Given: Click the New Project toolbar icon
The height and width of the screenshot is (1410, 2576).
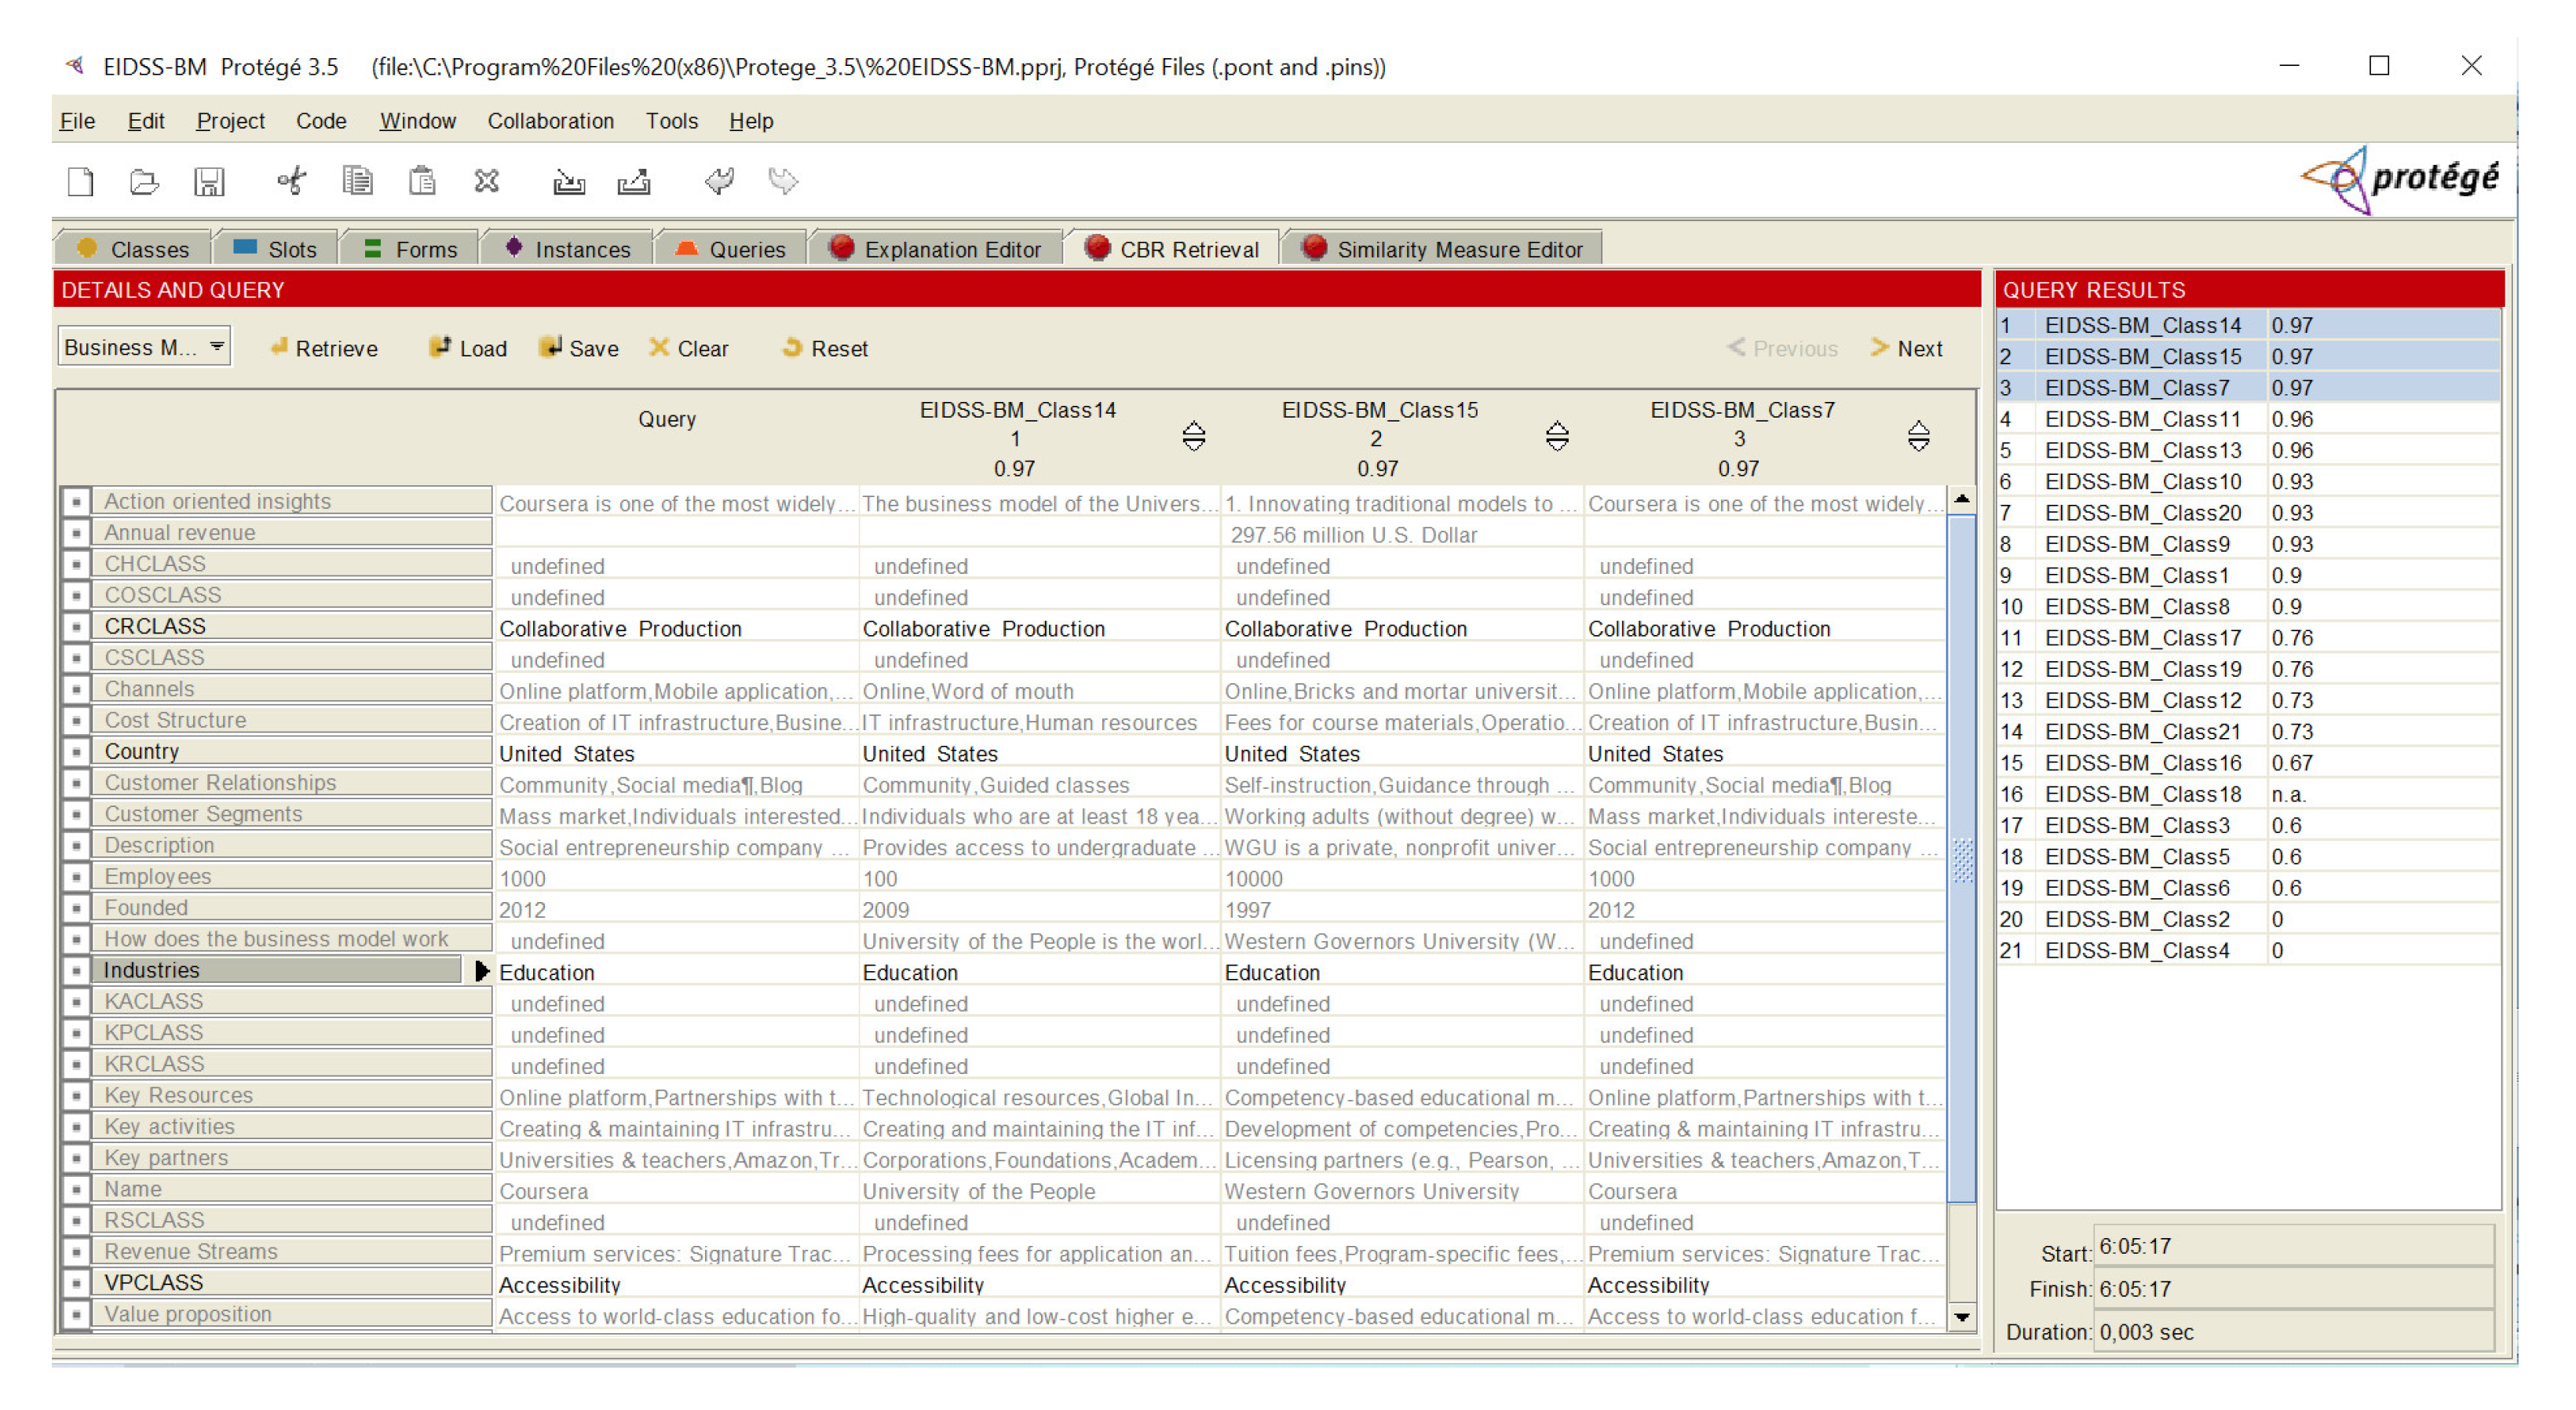Looking at the screenshot, I should pyautogui.click(x=80, y=182).
